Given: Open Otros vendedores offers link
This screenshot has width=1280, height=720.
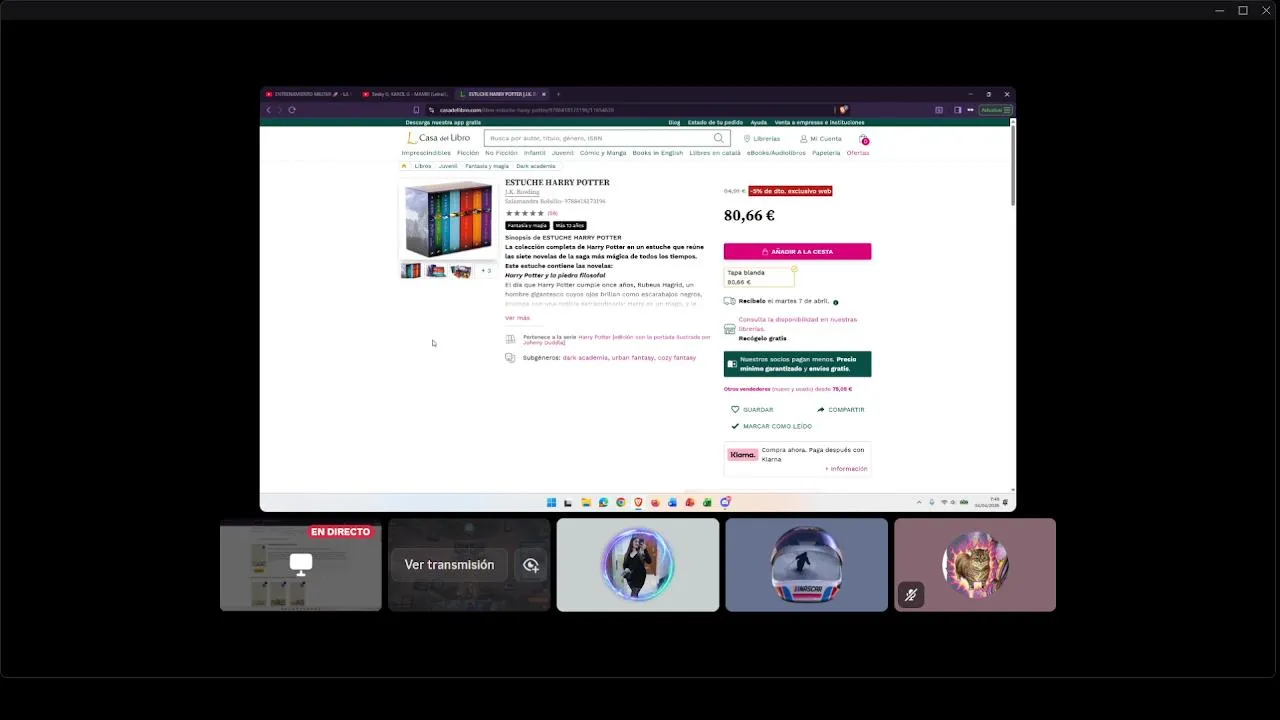Looking at the screenshot, I should click(x=788, y=389).
